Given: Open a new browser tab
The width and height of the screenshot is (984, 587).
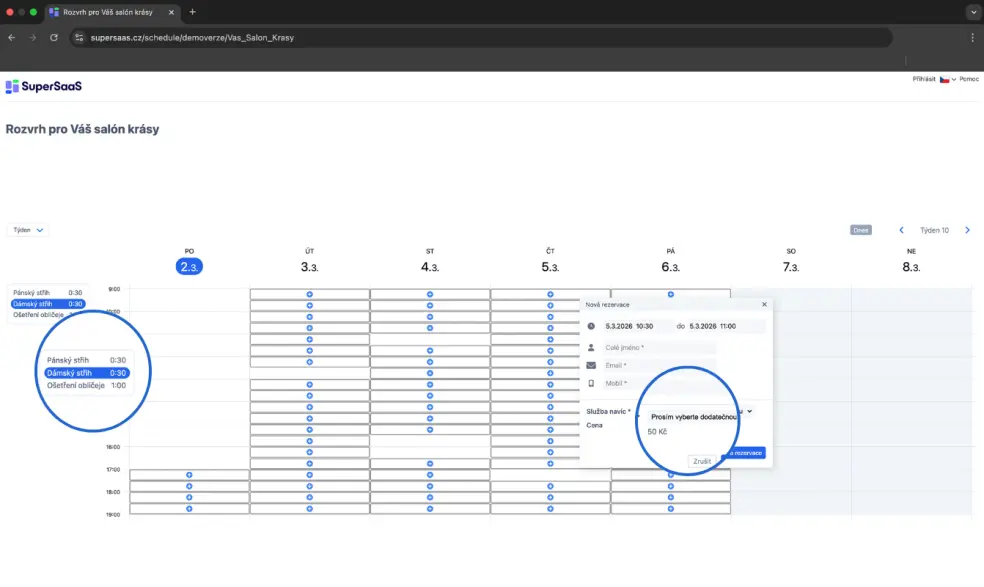Looking at the screenshot, I should pyautogui.click(x=192, y=12).
